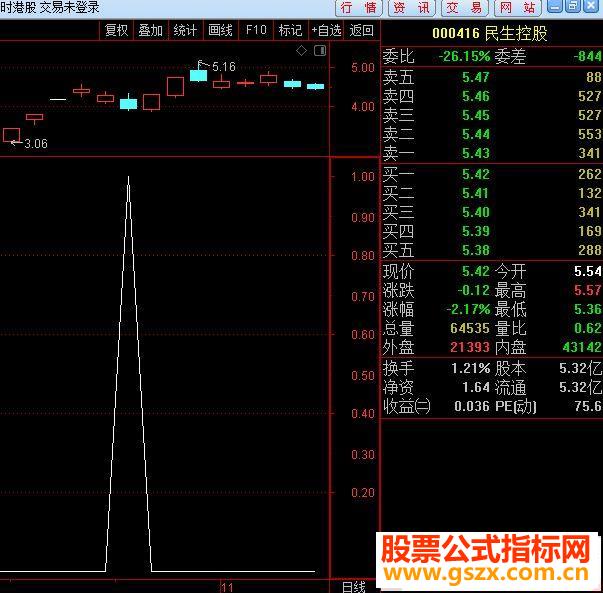Open the 统计 statistics option
This screenshot has width=603, height=593.
tap(185, 30)
